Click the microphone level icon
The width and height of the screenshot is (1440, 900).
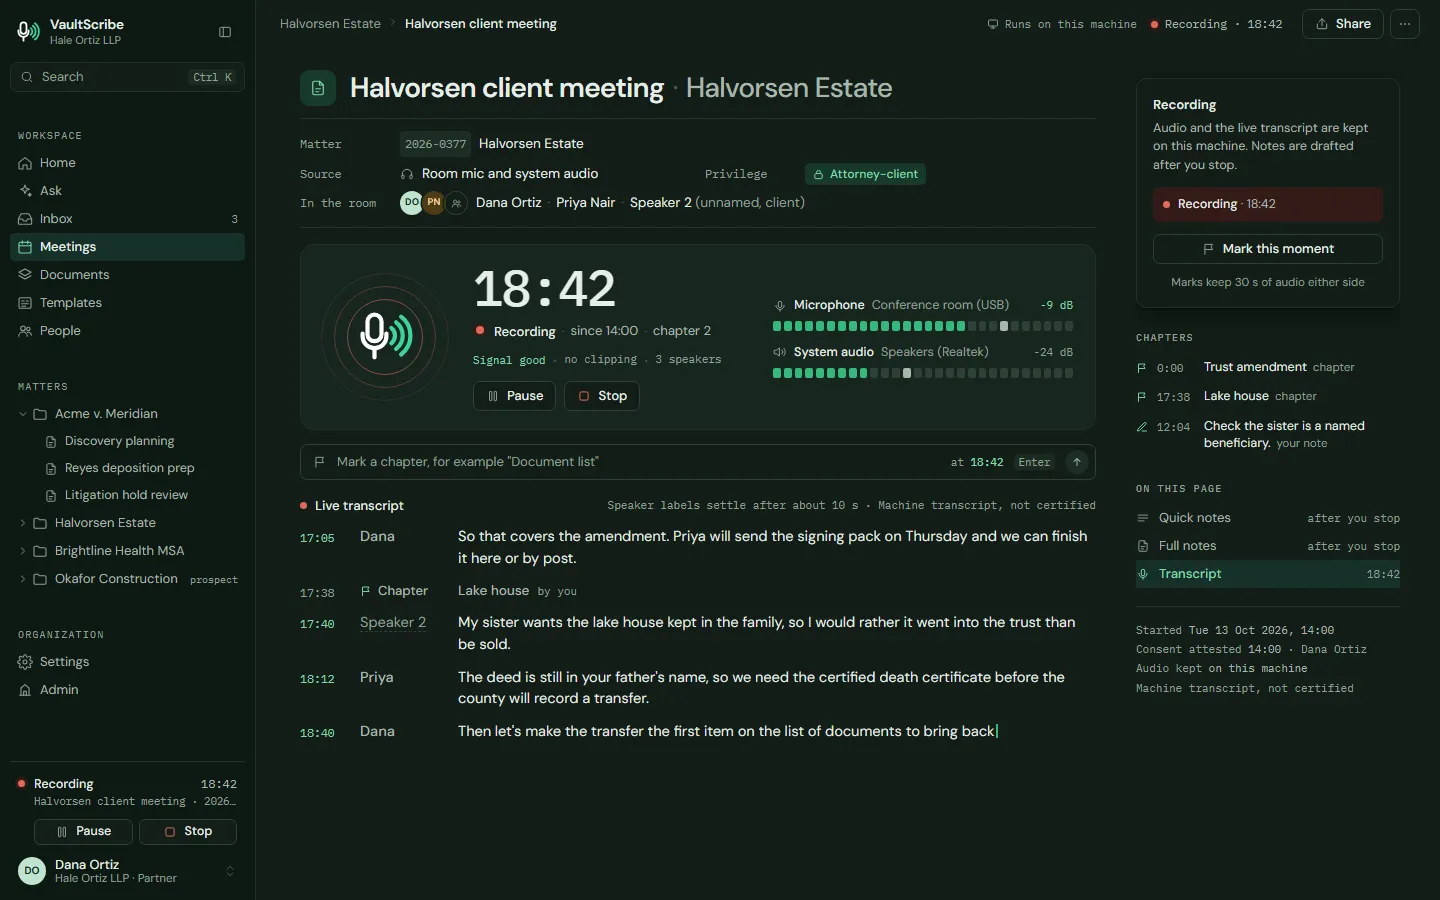point(780,305)
